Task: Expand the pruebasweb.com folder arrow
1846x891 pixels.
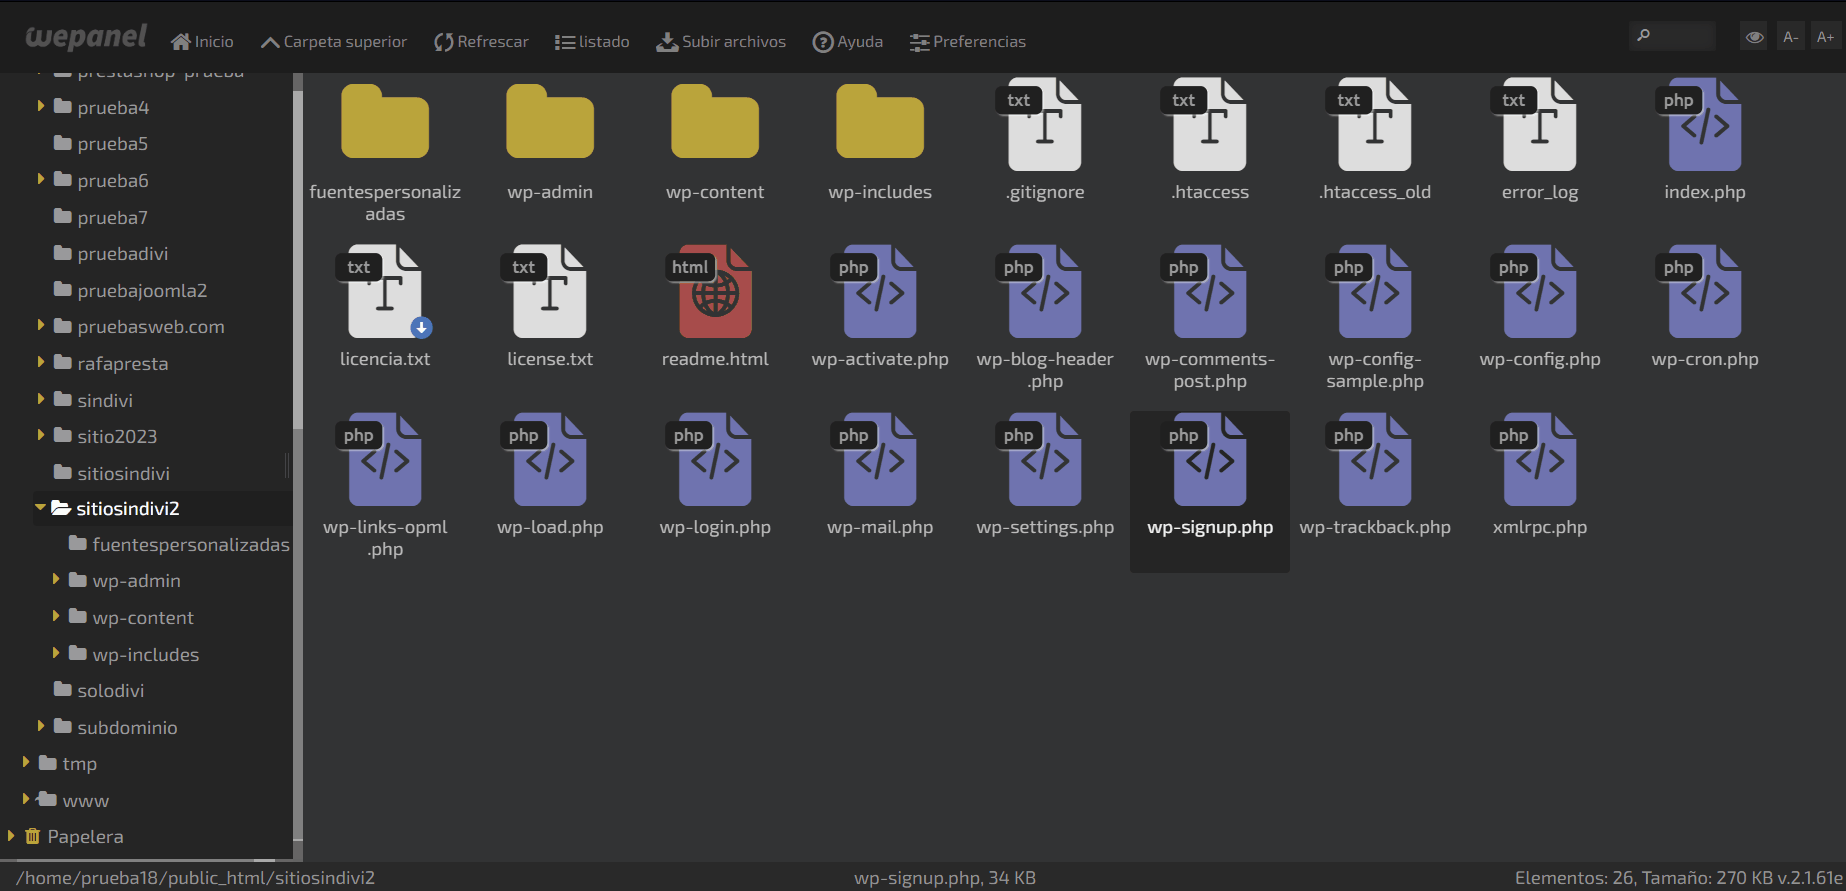Action: tap(41, 326)
